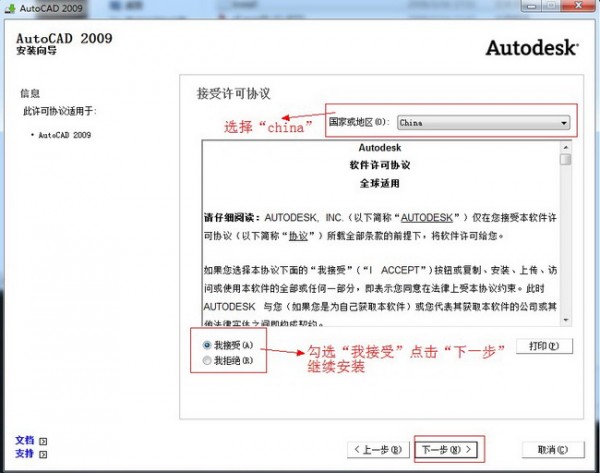Click the license scrollbar down arrow

click(566, 320)
